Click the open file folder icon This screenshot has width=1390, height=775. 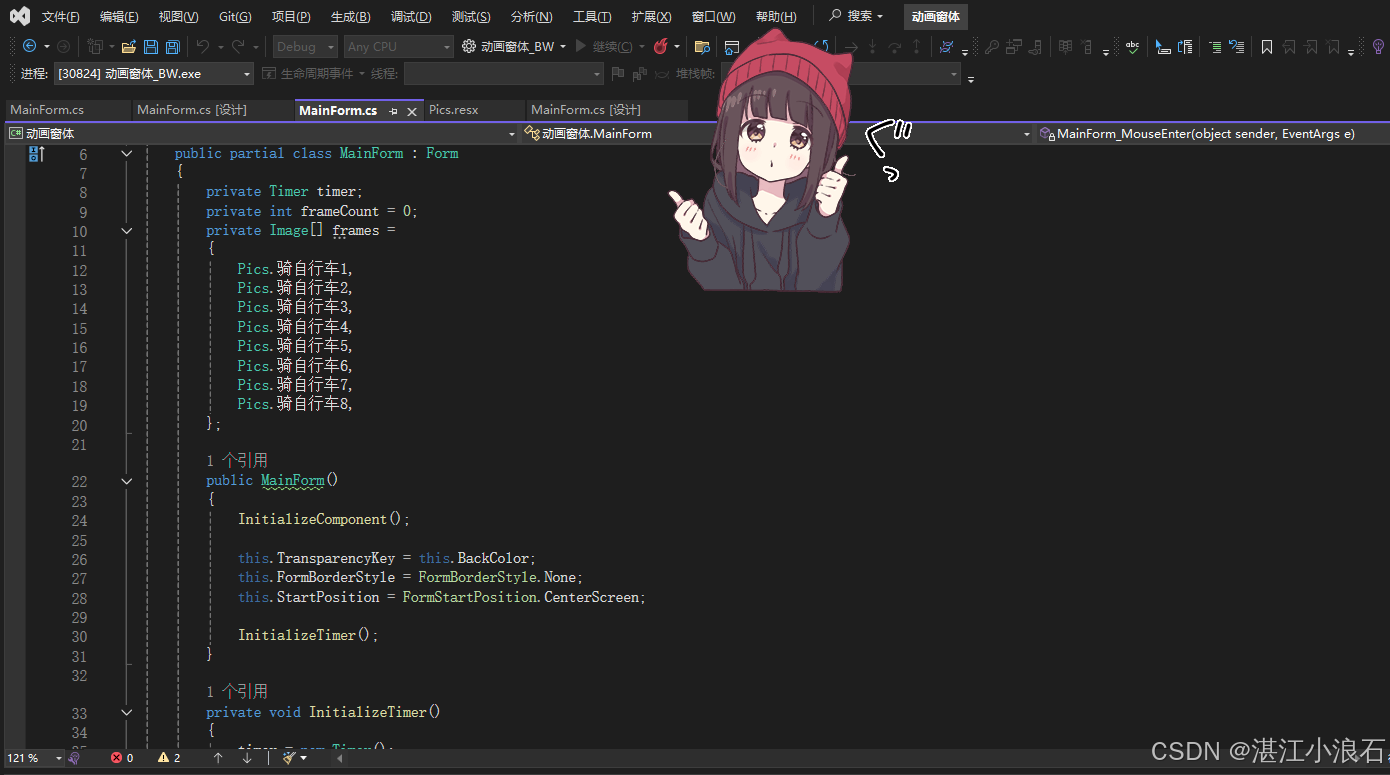pos(128,46)
